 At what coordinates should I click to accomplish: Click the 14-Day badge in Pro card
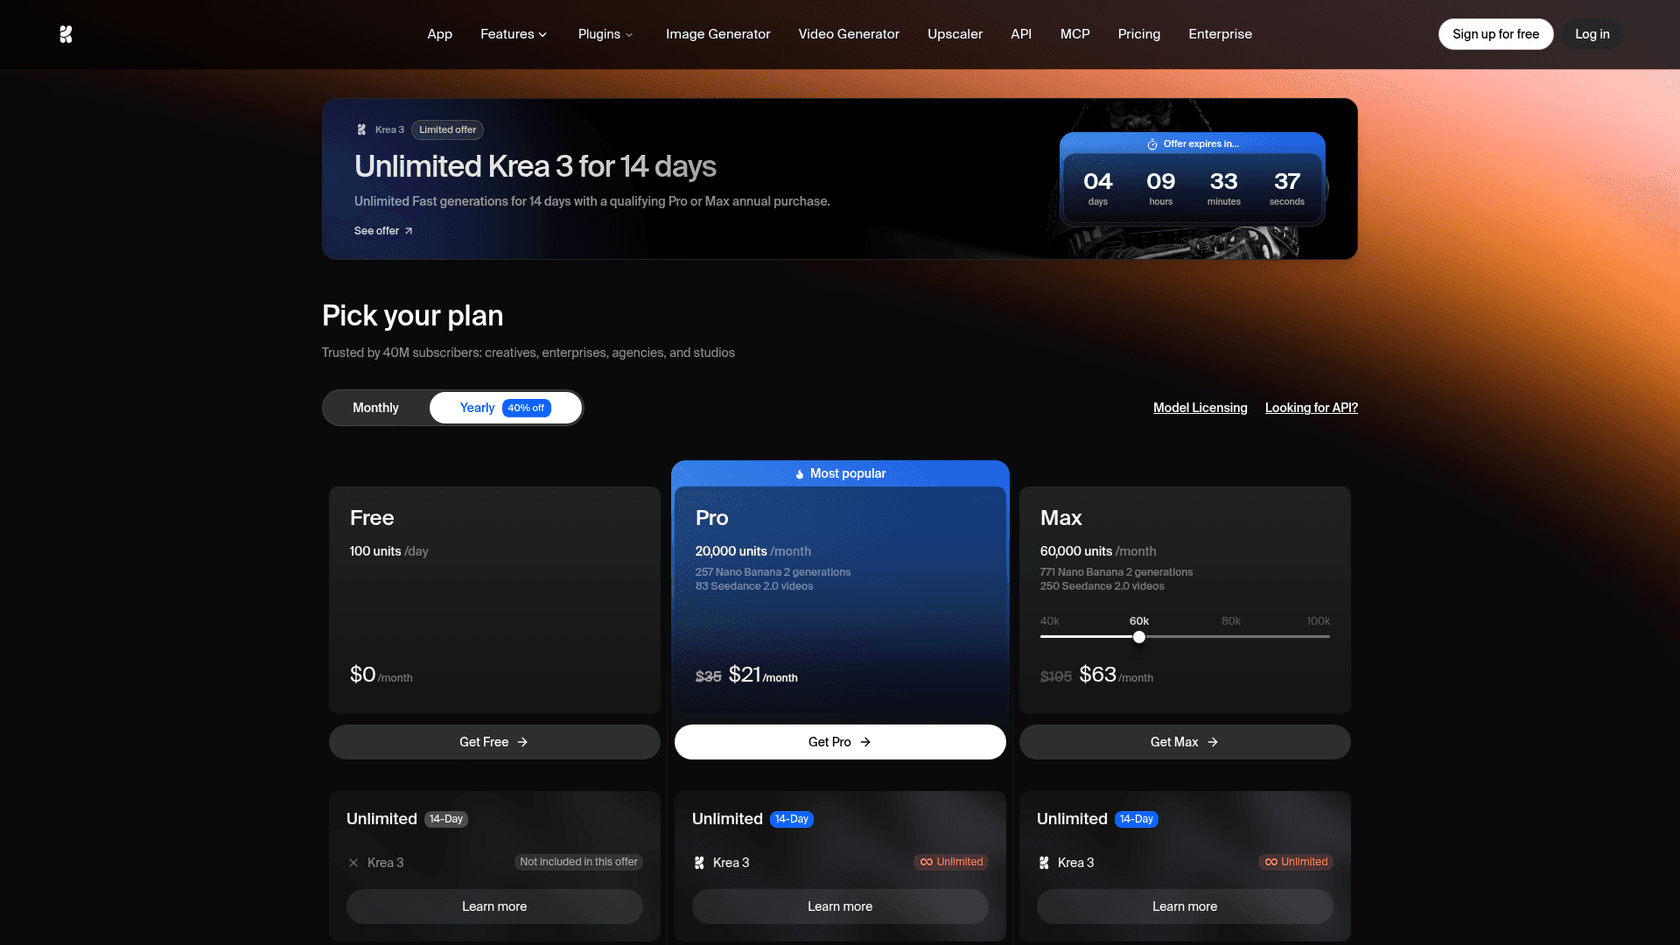[792, 819]
